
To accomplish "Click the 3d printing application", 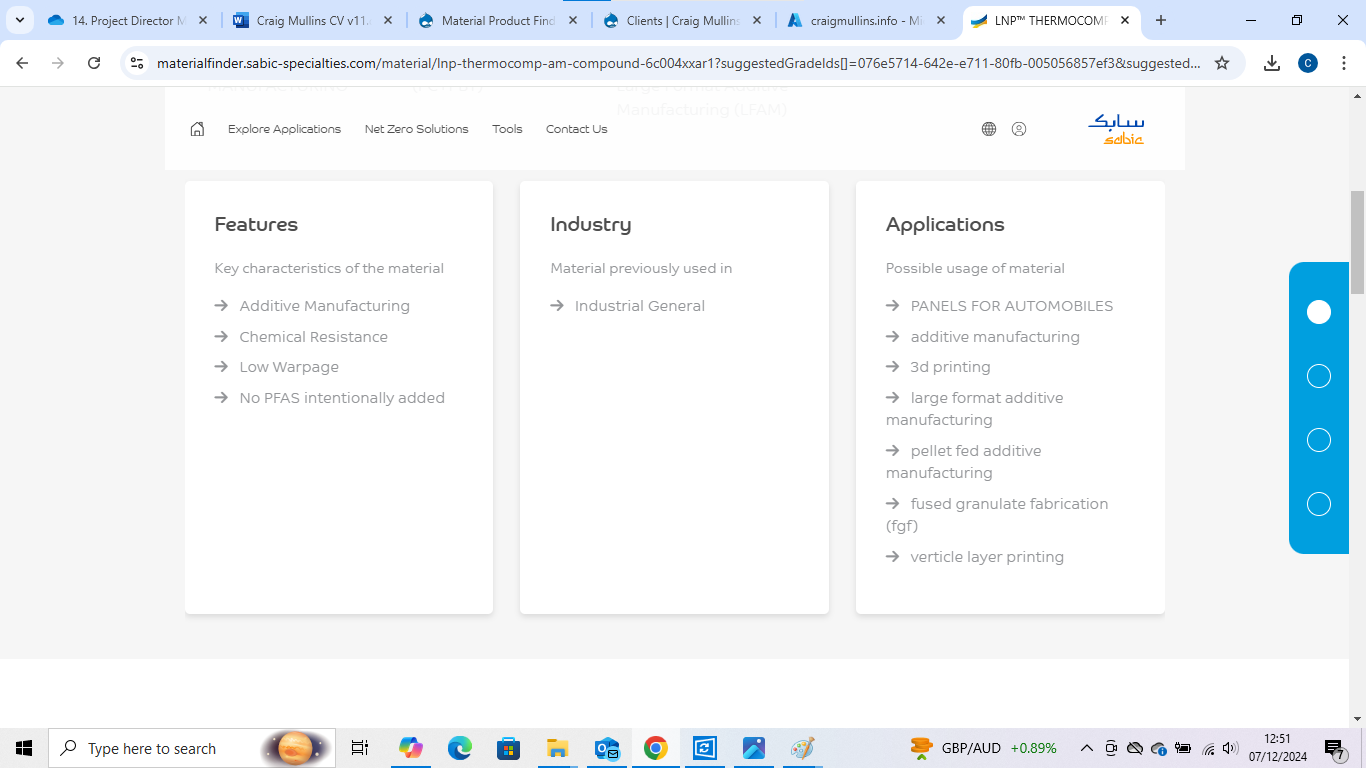I will pos(950,367).
